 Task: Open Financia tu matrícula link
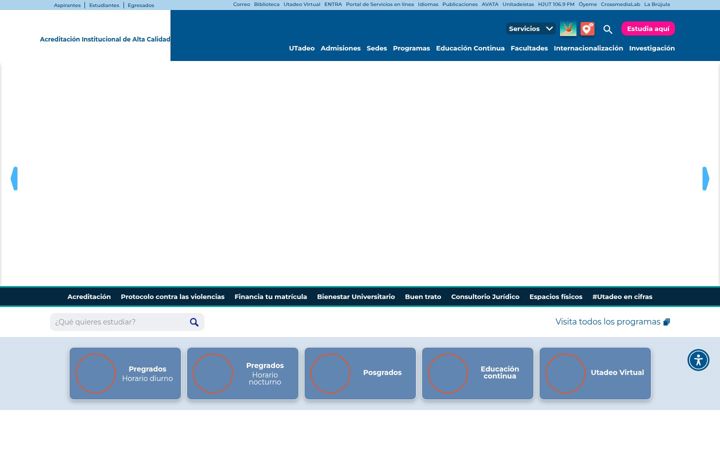[x=270, y=297]
